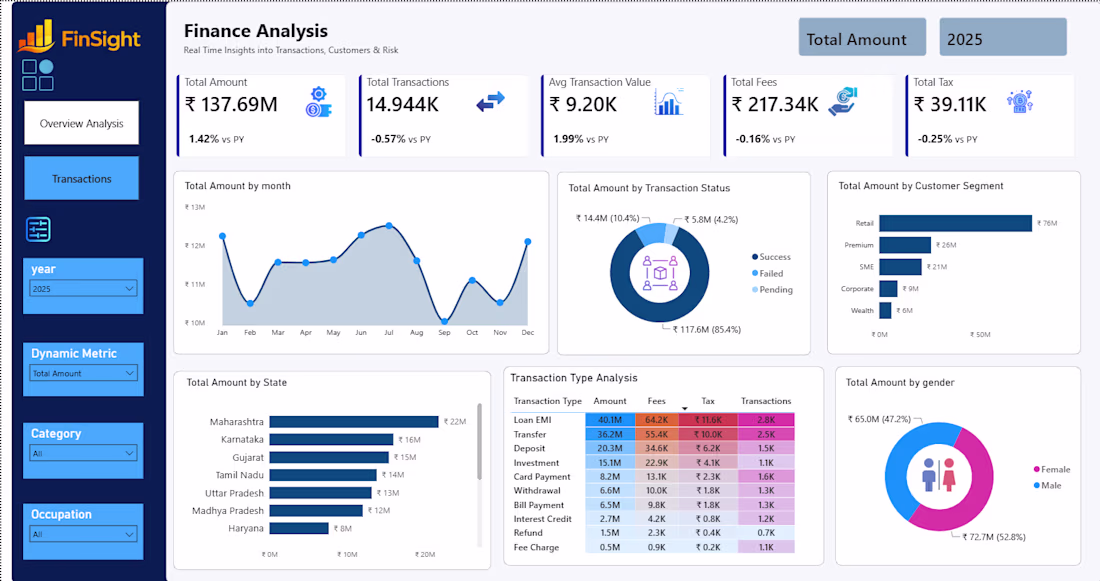The width and height of the screenshot is (1100, 581).
Task: Click the Transfer row label
Action: coord(530,434)
